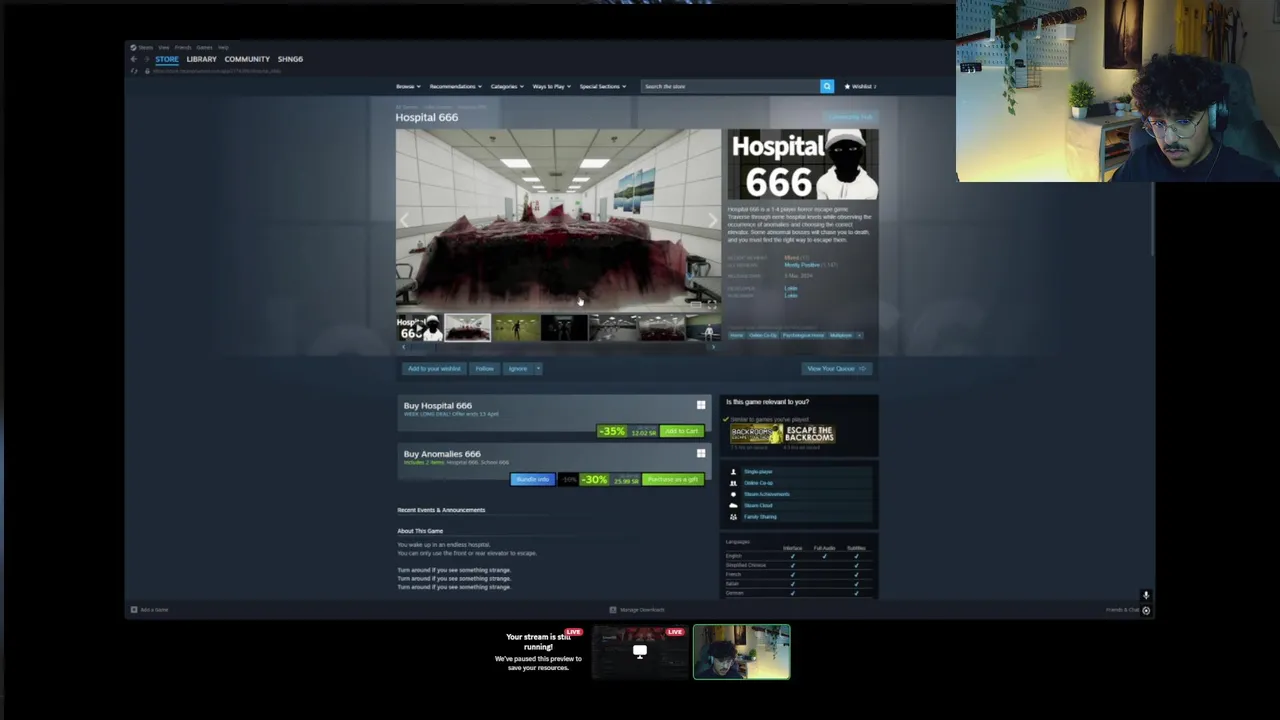Click the plus button after game tags
The image size is (1280, 720).
point(860,335)
